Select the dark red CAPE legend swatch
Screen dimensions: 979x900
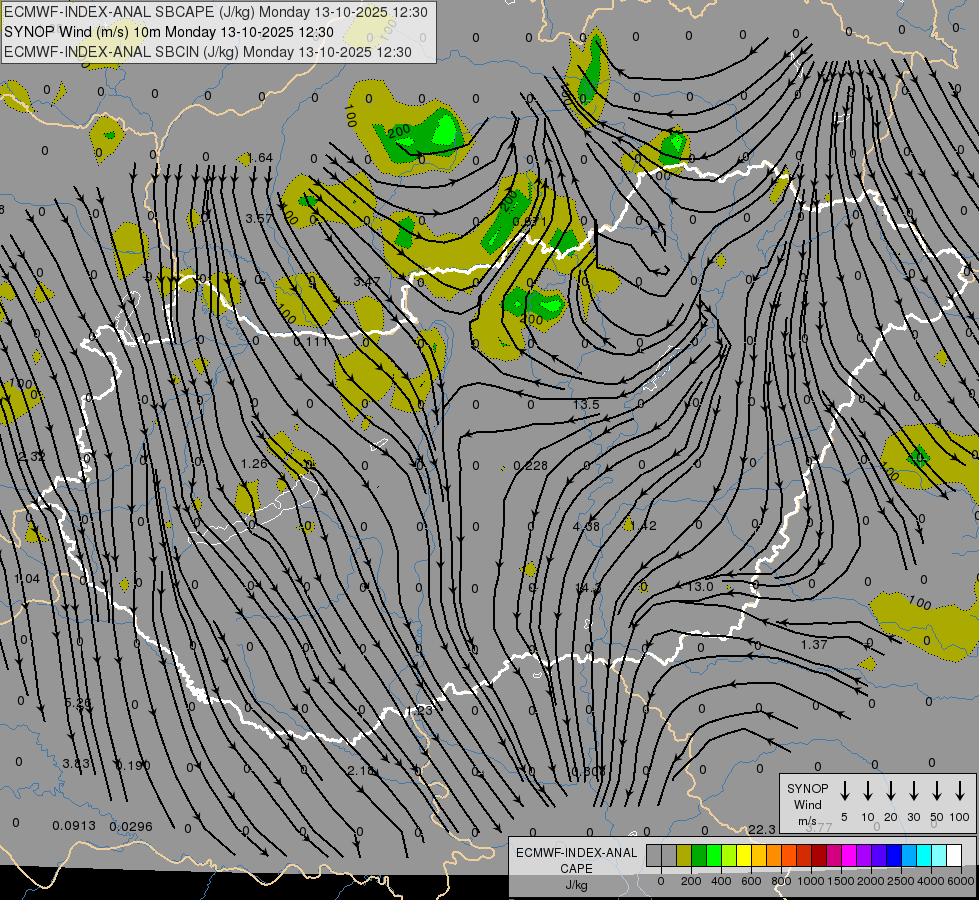819,855
